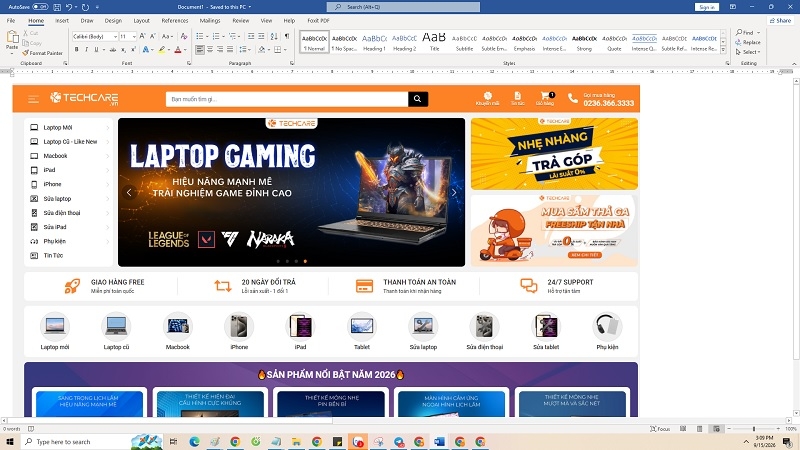Image resolution: width=800 pixels, height=450 pixels.
Task: Decrease the paragraph indent
Action: tap(251, 36)
